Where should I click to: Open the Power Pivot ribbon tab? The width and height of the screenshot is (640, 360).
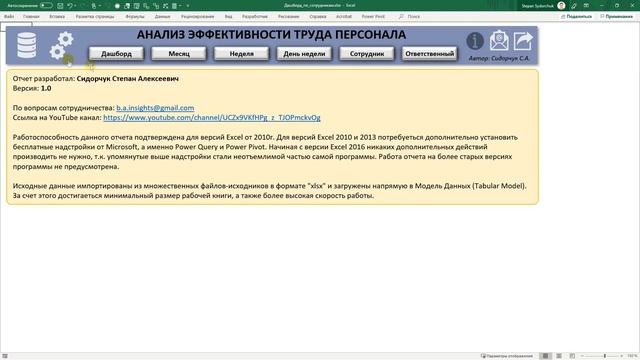373,16
